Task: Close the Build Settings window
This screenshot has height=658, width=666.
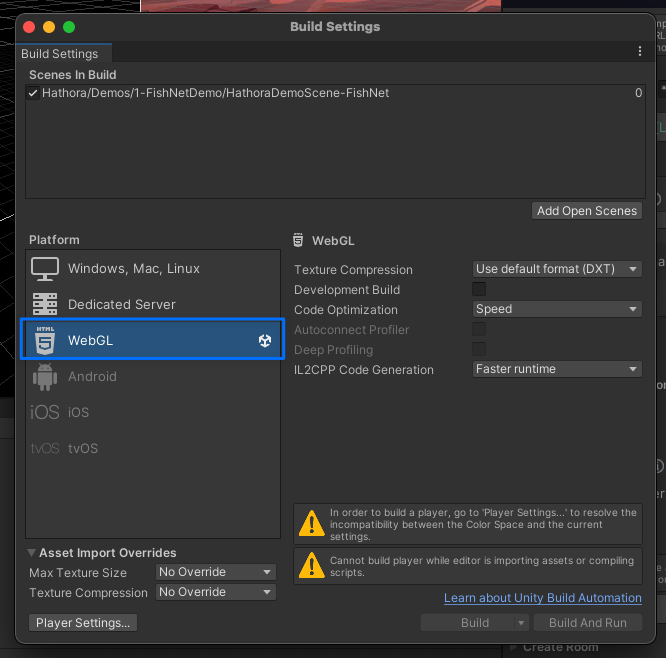Action: click(29, 27)
